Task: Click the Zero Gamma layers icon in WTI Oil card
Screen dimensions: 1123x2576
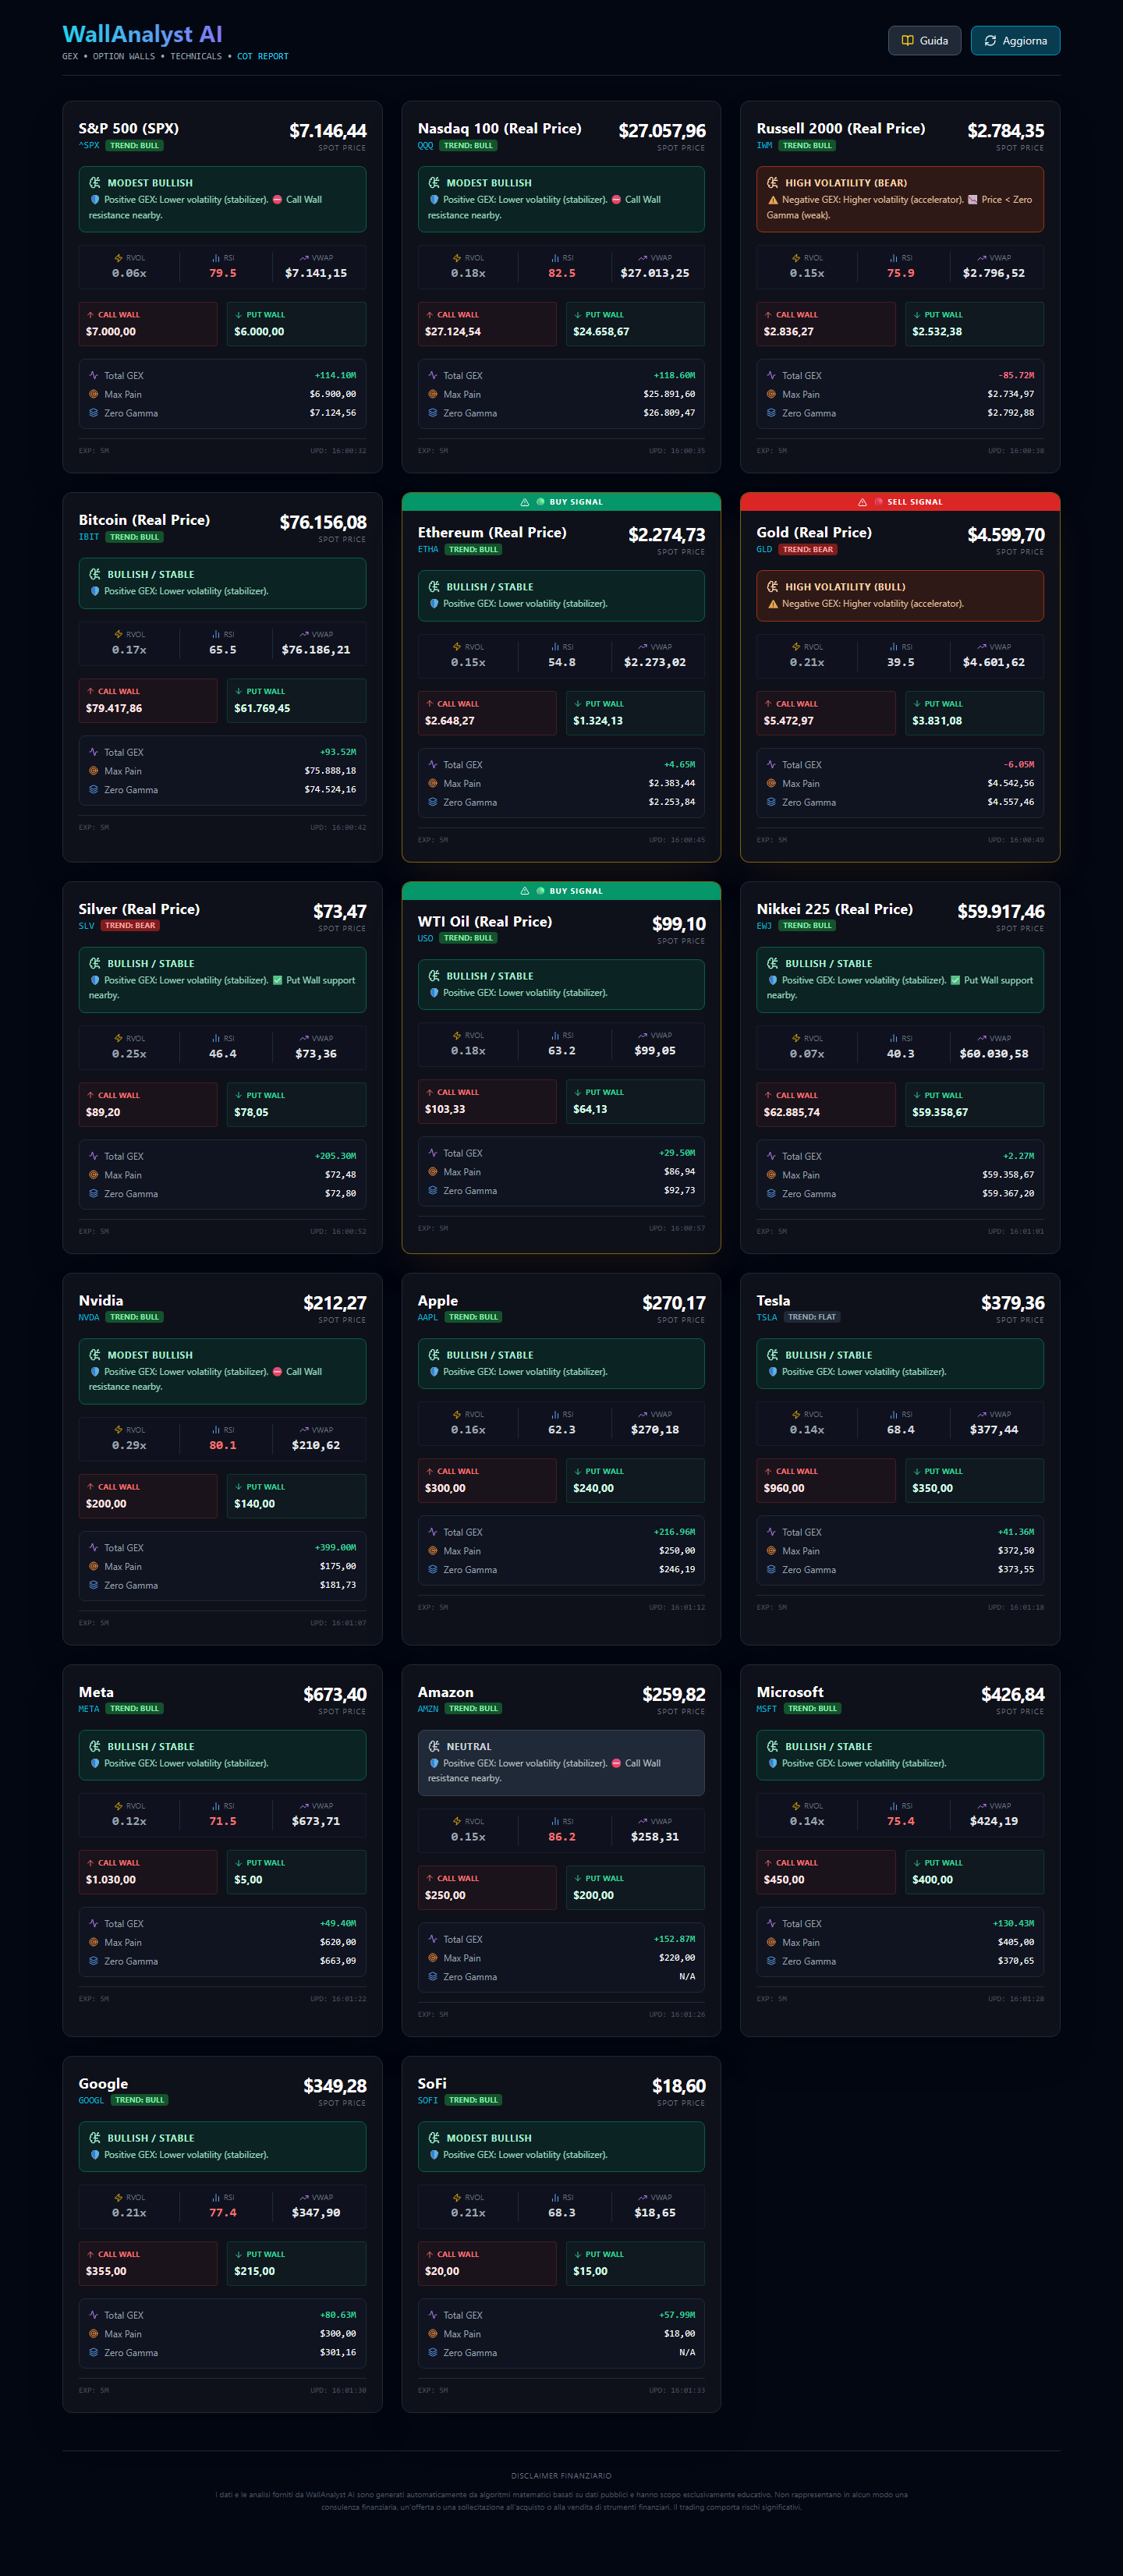Action: point(433,1191)
